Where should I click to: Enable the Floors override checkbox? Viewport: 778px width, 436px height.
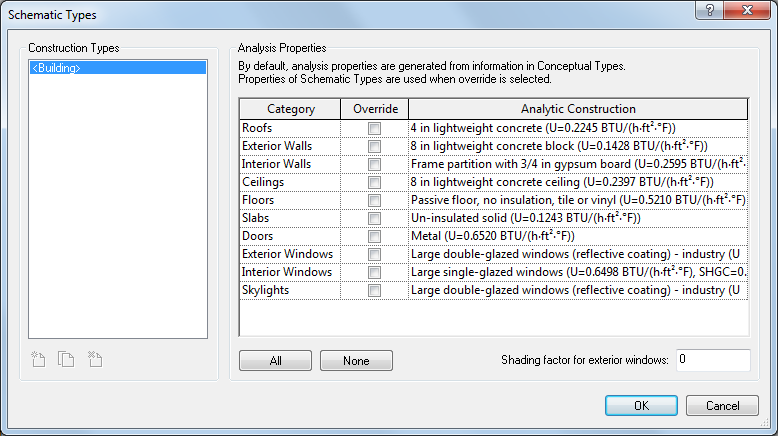click(374, 200)
